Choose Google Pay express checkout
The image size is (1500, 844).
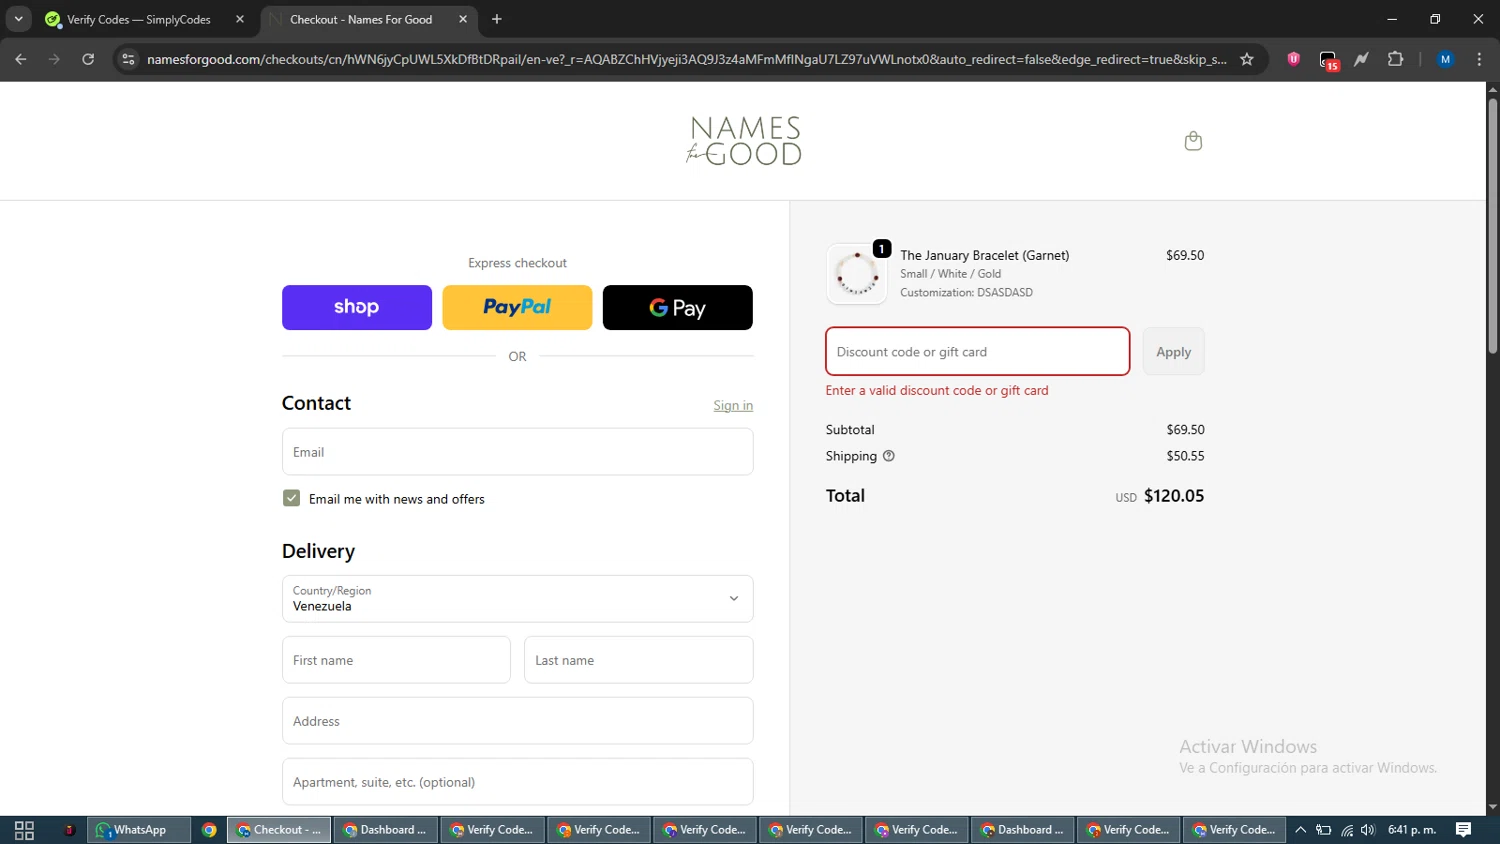(x=678, y=307)
